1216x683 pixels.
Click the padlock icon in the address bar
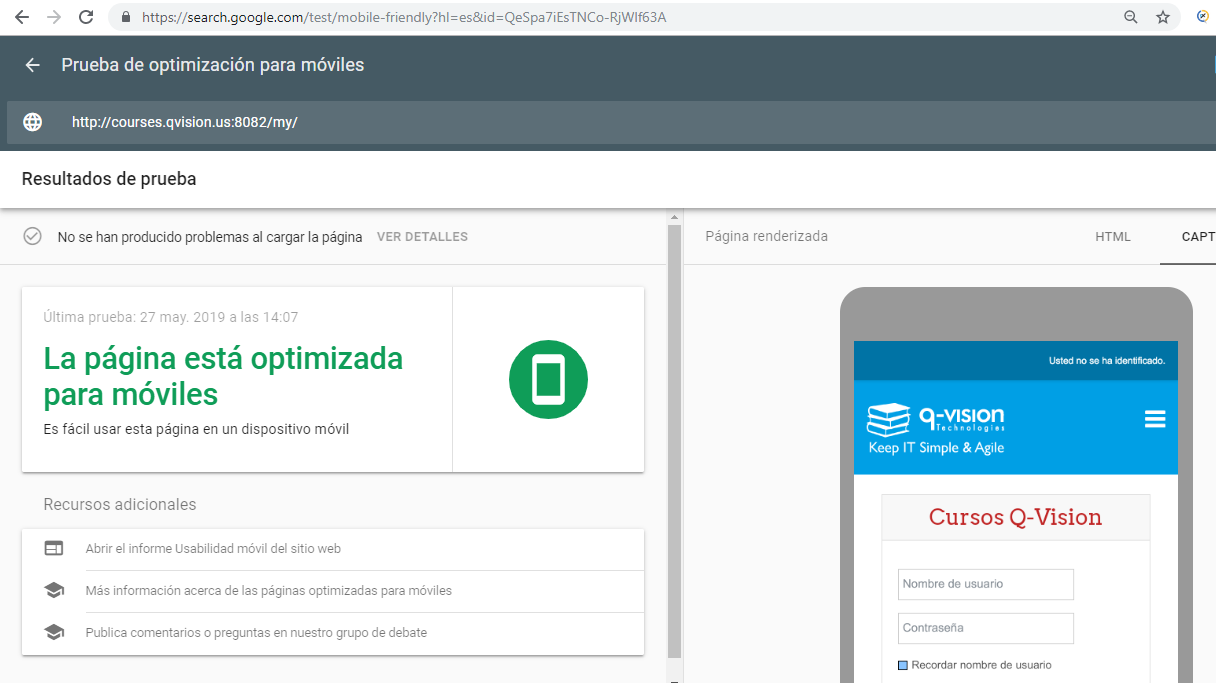(126, 17)
